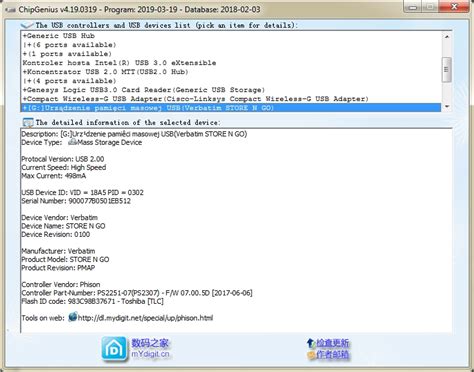
Task: Click the 检查更新 check update link
Action: [332, 343]
